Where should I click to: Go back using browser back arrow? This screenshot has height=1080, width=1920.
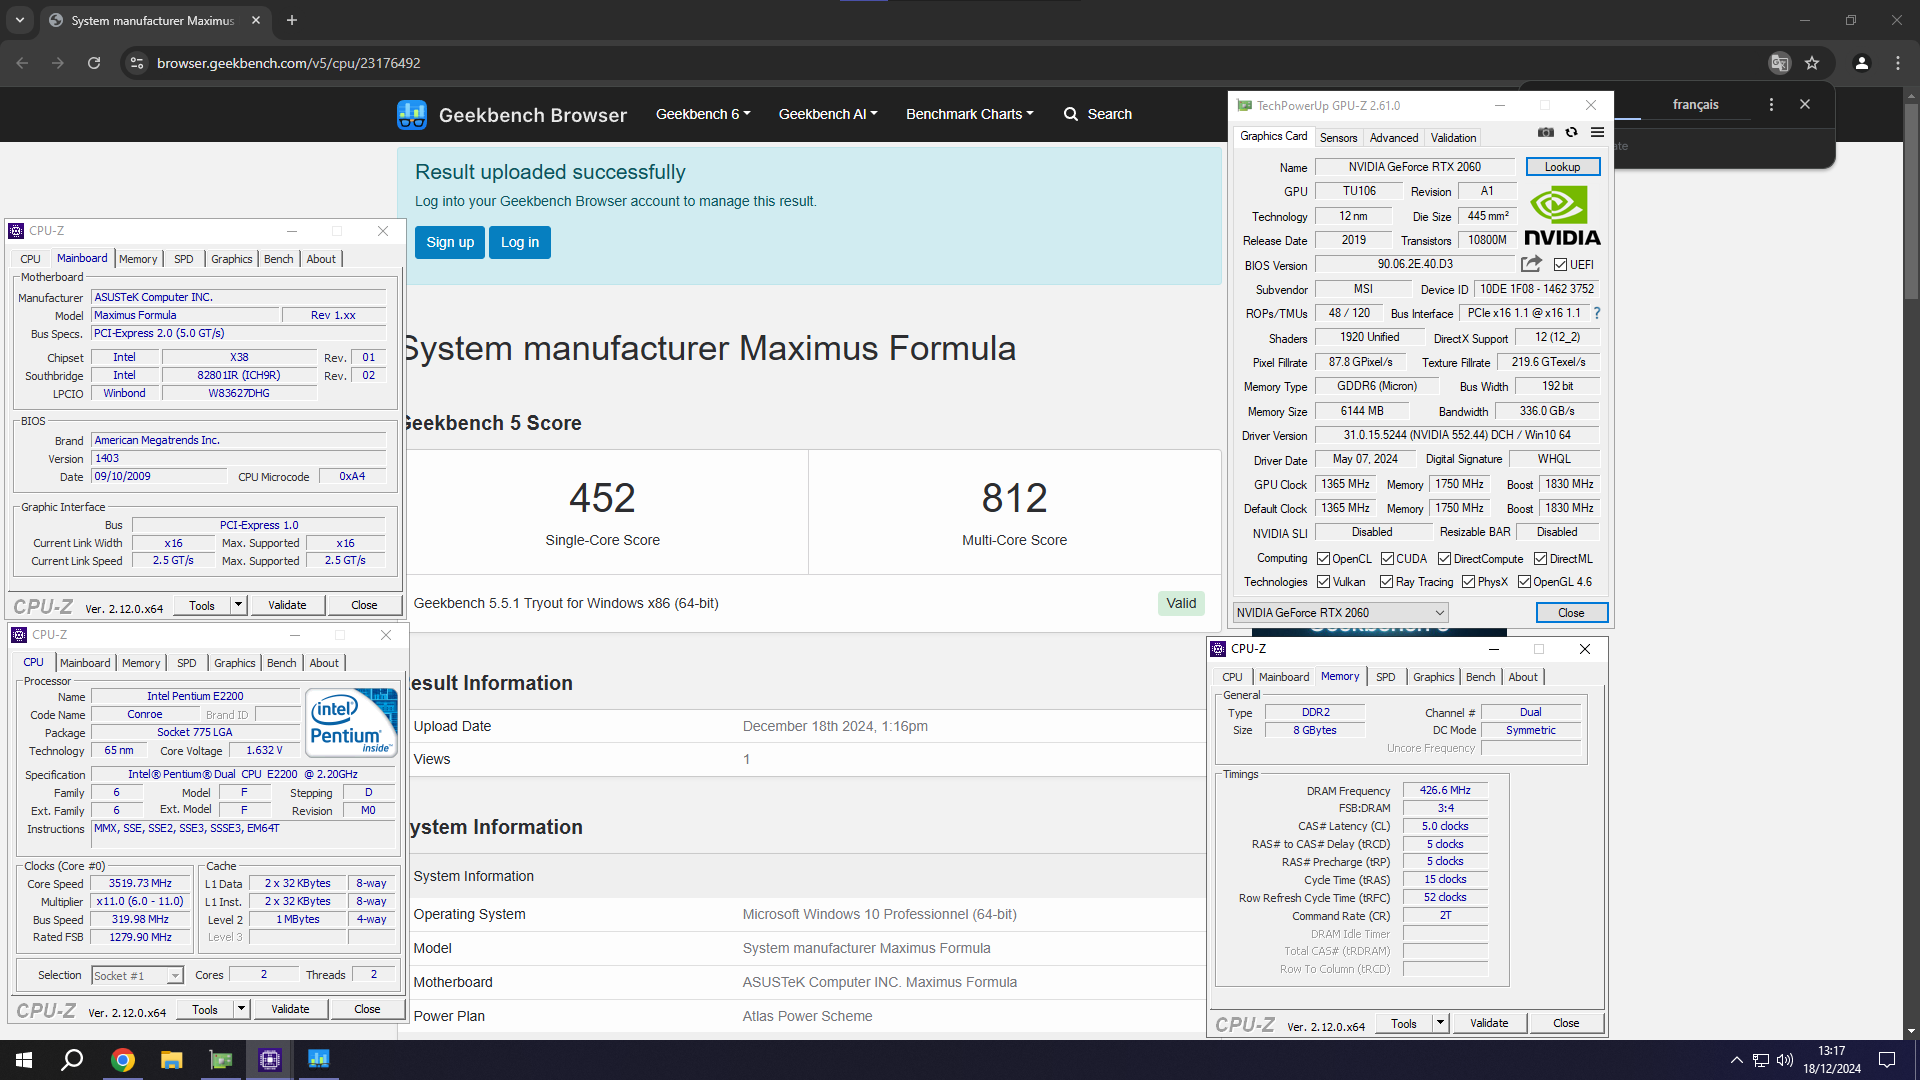click(22, 63)
